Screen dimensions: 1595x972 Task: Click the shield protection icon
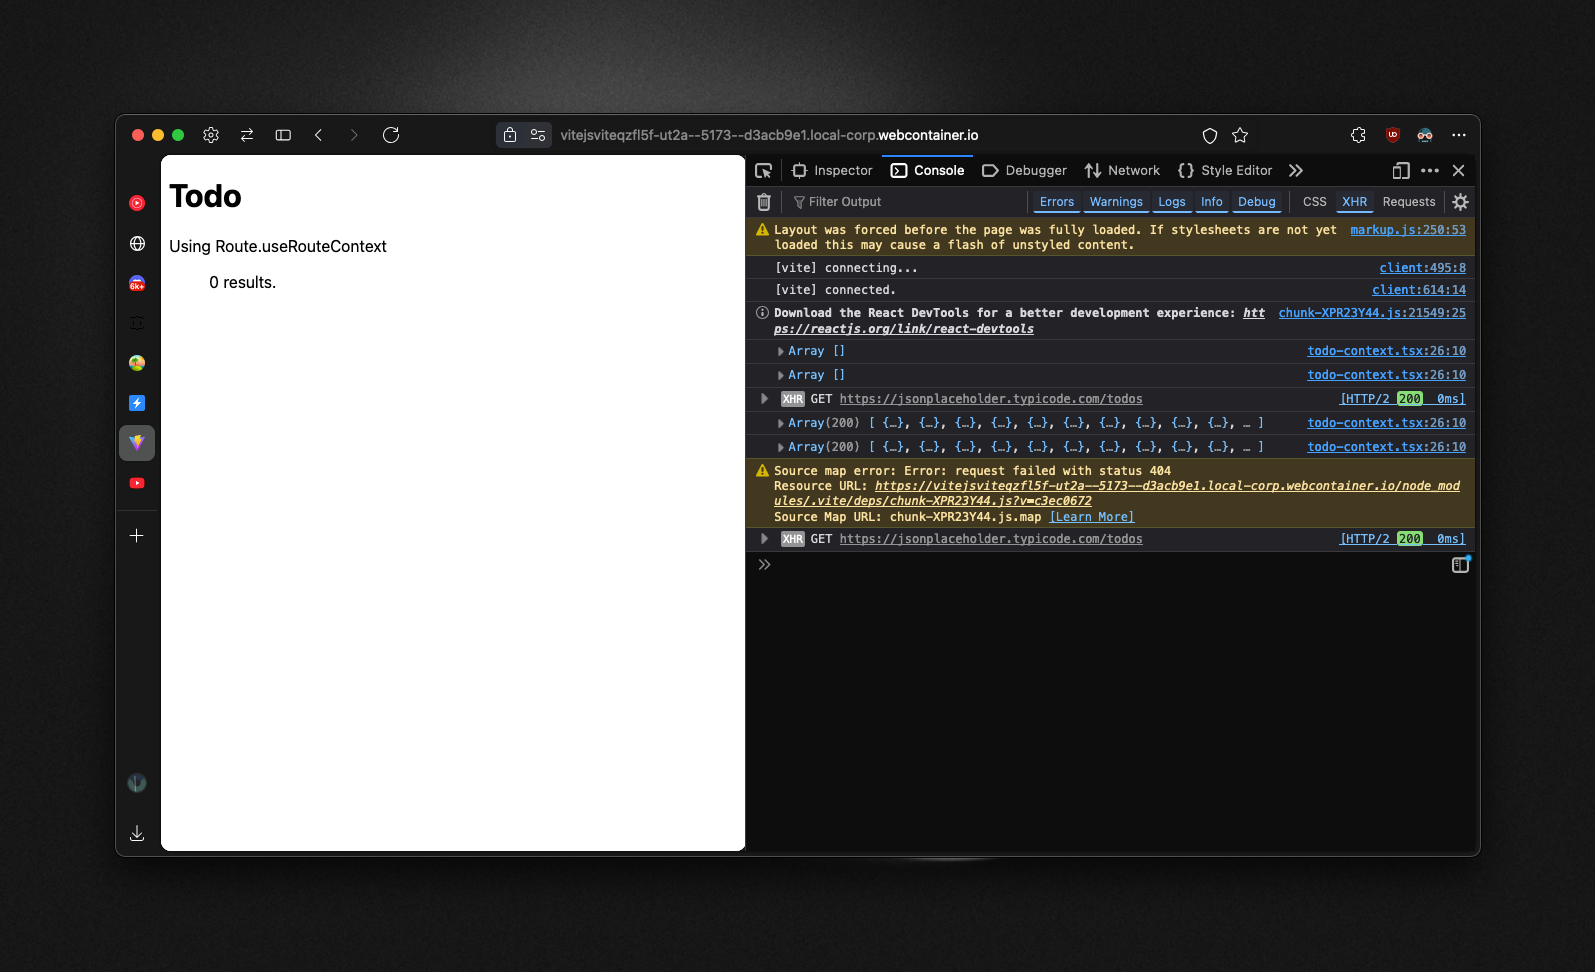tap(1210, 135)
